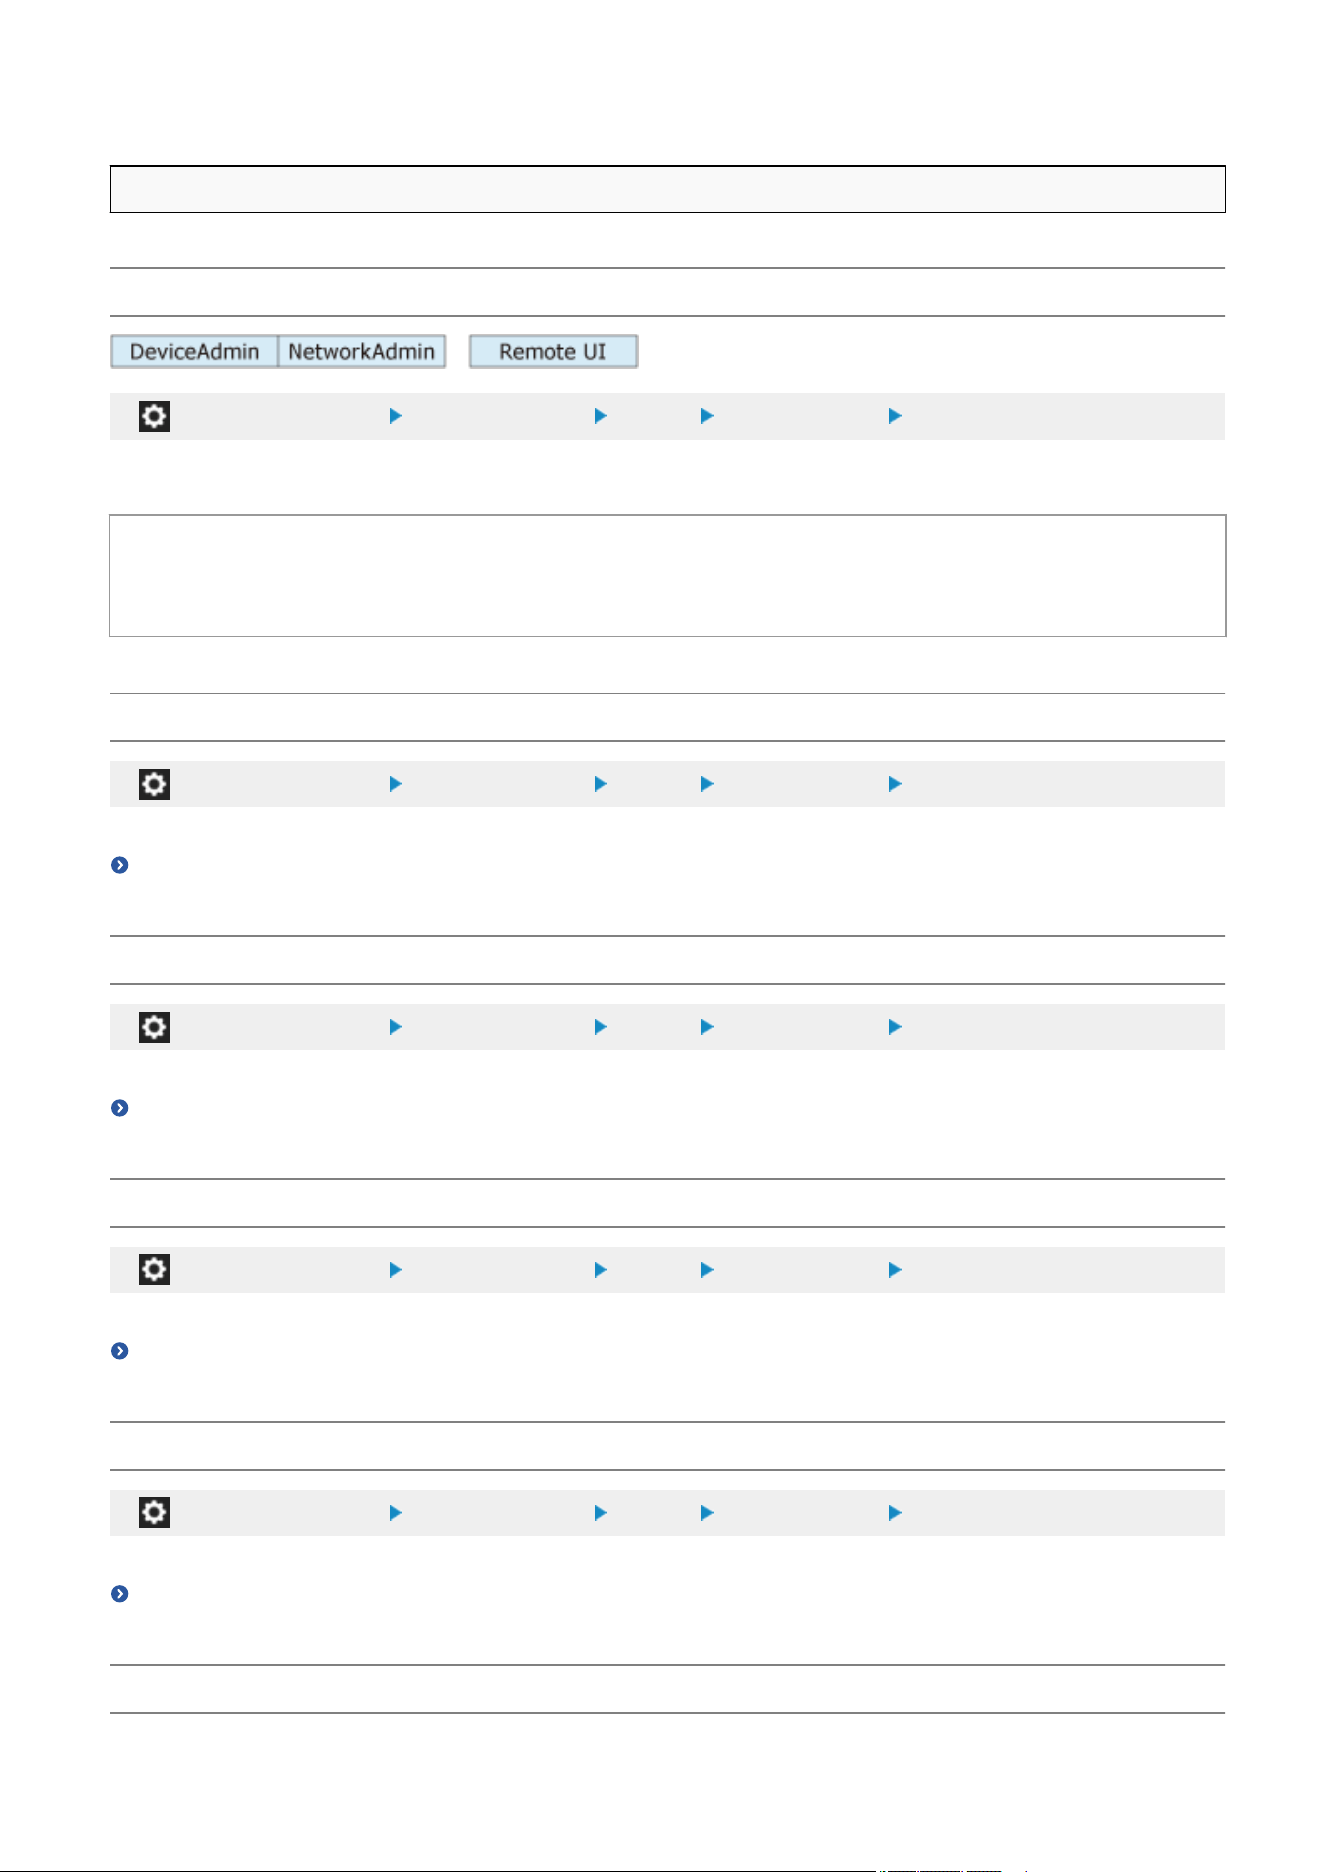Click the NetworkAdmin badge

(x=362, y=351)
